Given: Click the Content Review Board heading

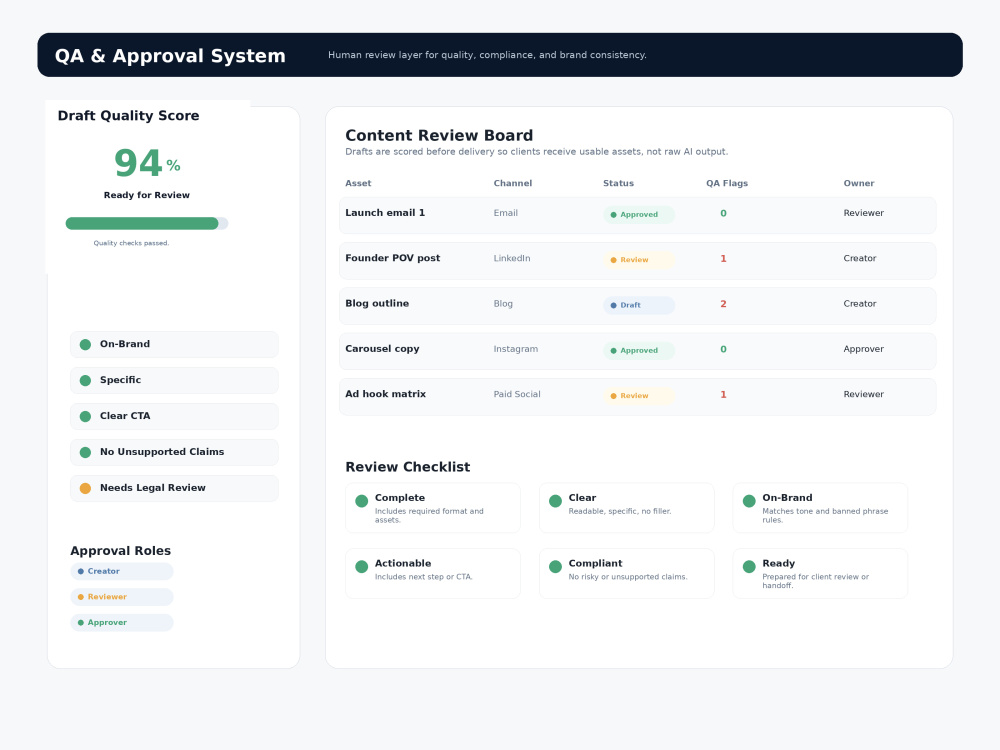Looking at the screenshot, I should [439, 135].
